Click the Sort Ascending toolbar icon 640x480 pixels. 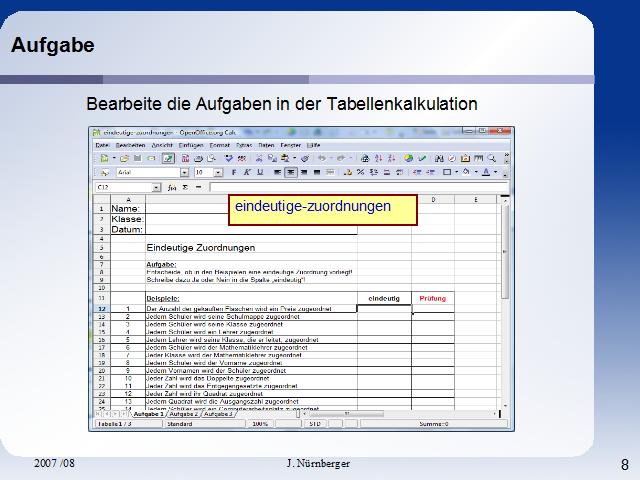[379, 158]
